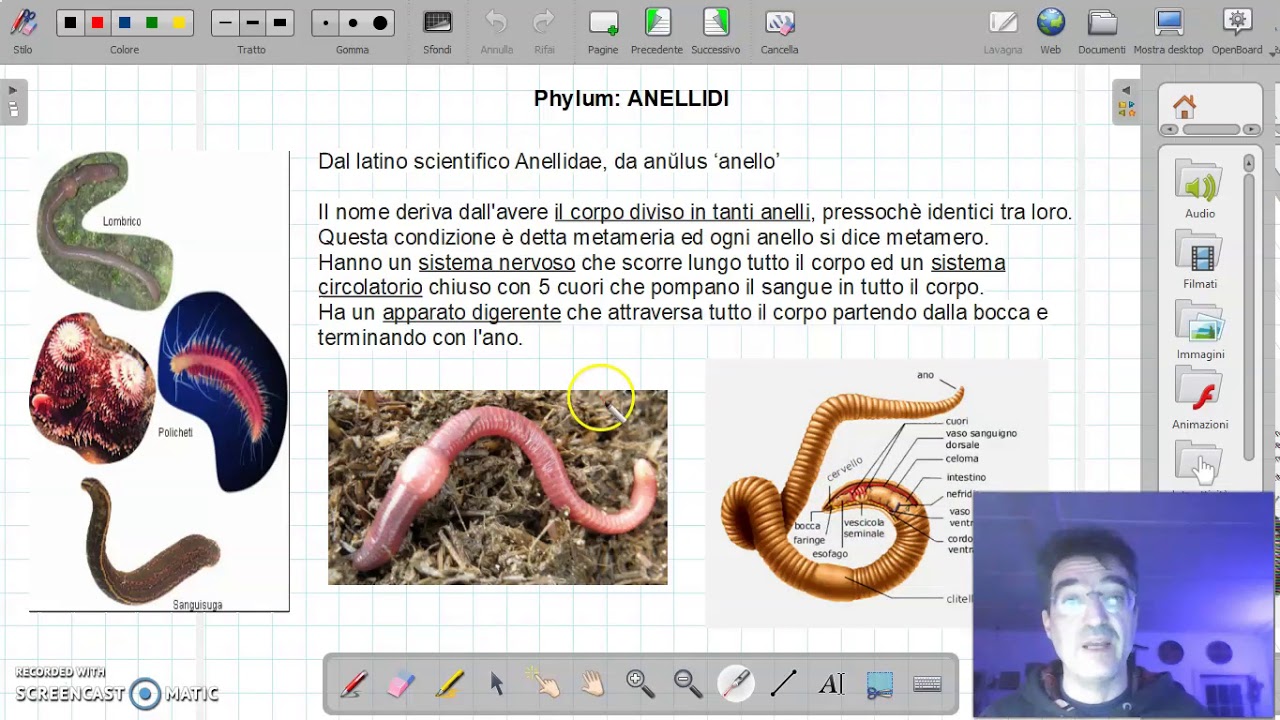Open the Filmati library folder
Image resolution: width=1280 pixels, height=720 pixels.
point(1200,260)
